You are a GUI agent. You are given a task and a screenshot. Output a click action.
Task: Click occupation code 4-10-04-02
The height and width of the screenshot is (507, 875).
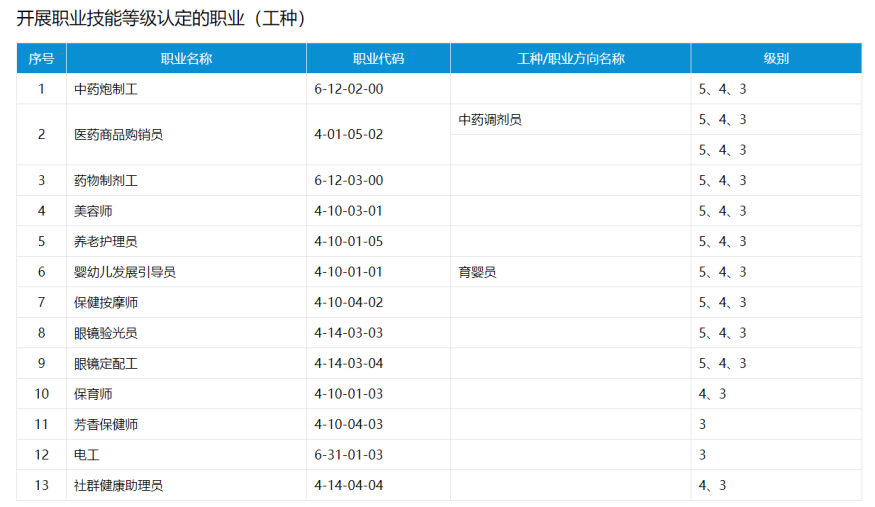pyautogui.click(x=349, y=302)
